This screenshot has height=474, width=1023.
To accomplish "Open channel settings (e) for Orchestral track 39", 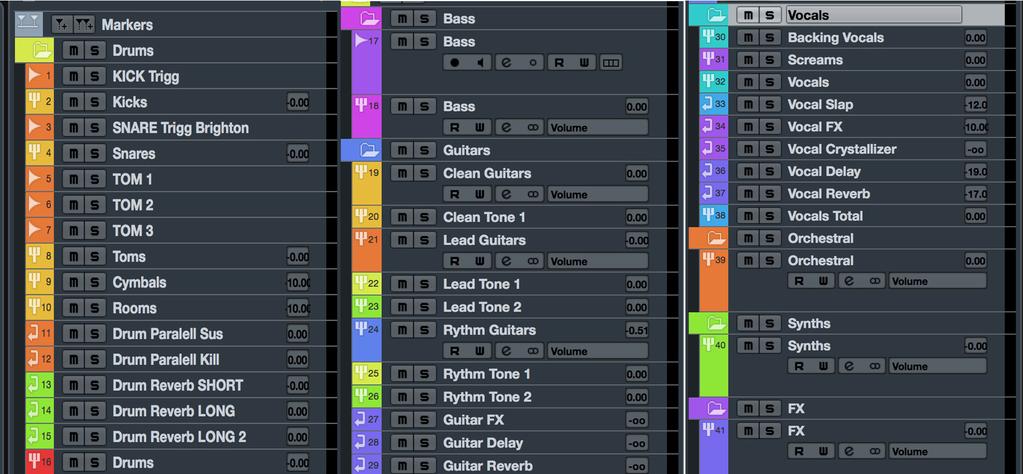I will [849, 281].
